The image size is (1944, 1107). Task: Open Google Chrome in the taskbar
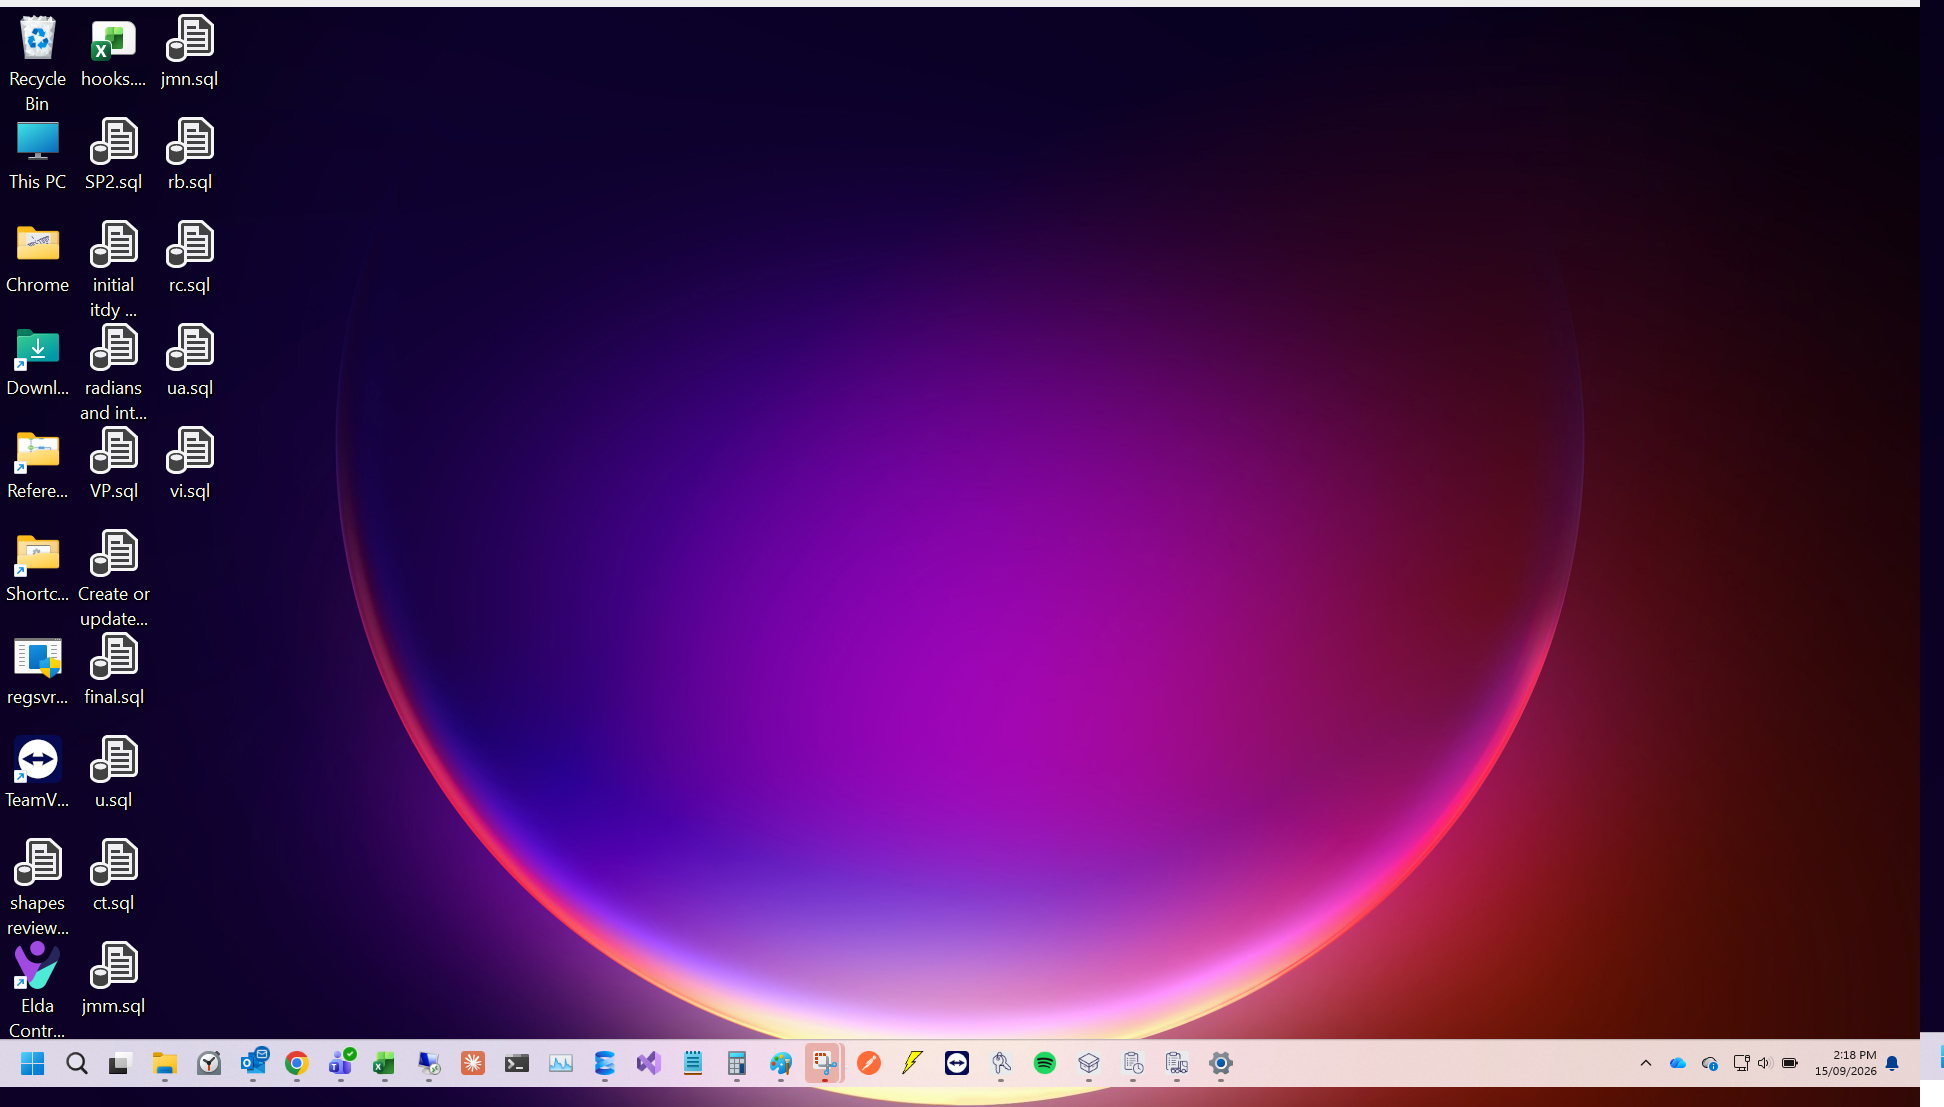(297, 1063)
